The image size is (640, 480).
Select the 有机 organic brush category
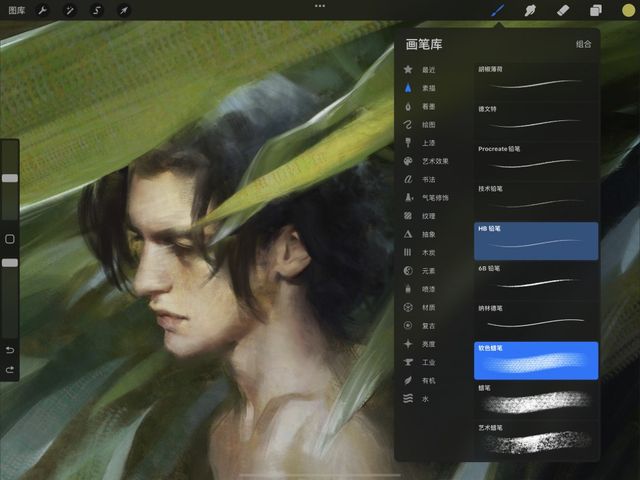pos(420,380)
